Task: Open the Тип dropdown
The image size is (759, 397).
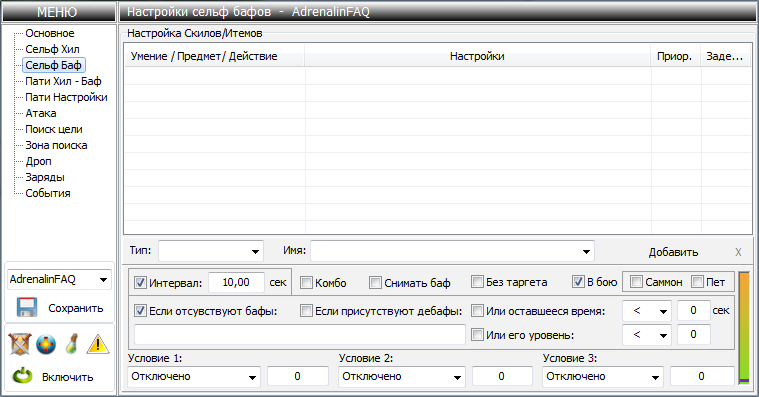Action: tap(211, 251)
